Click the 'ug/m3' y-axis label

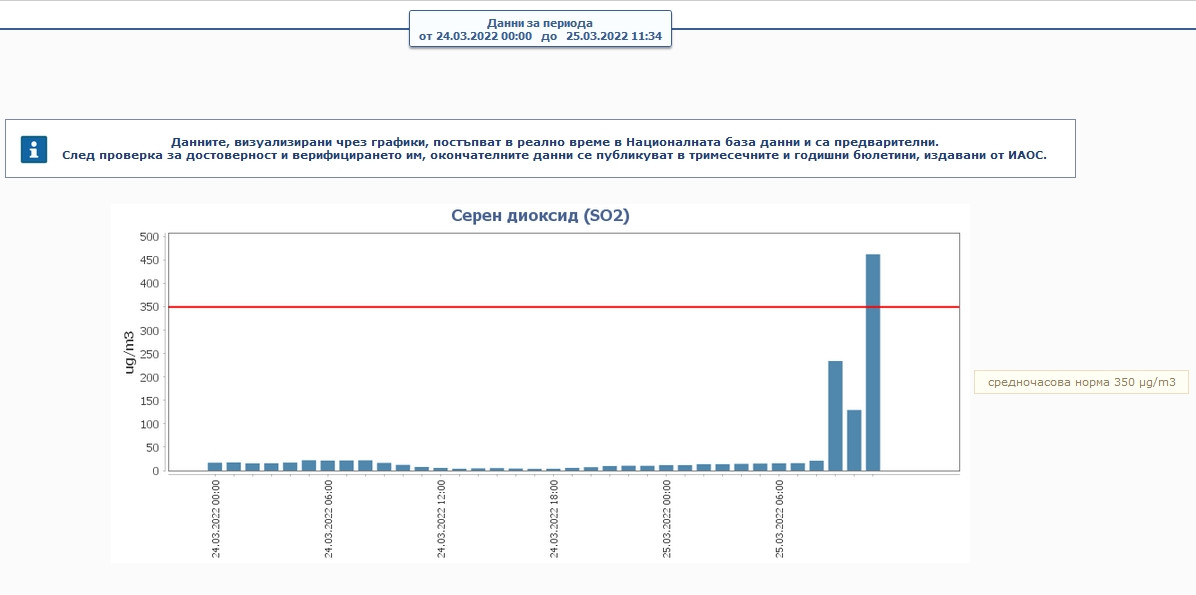click(x=129, y=352)
